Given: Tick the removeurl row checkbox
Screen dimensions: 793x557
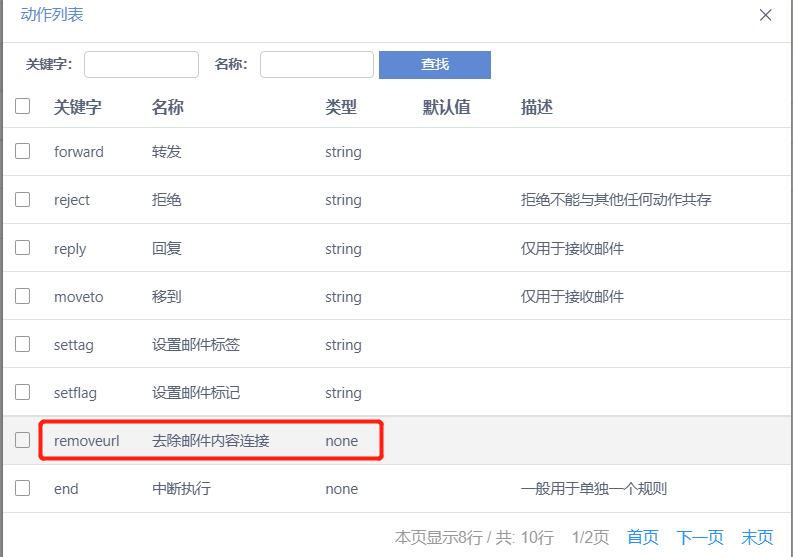Looking at the screenshot, I should [23, 440].
